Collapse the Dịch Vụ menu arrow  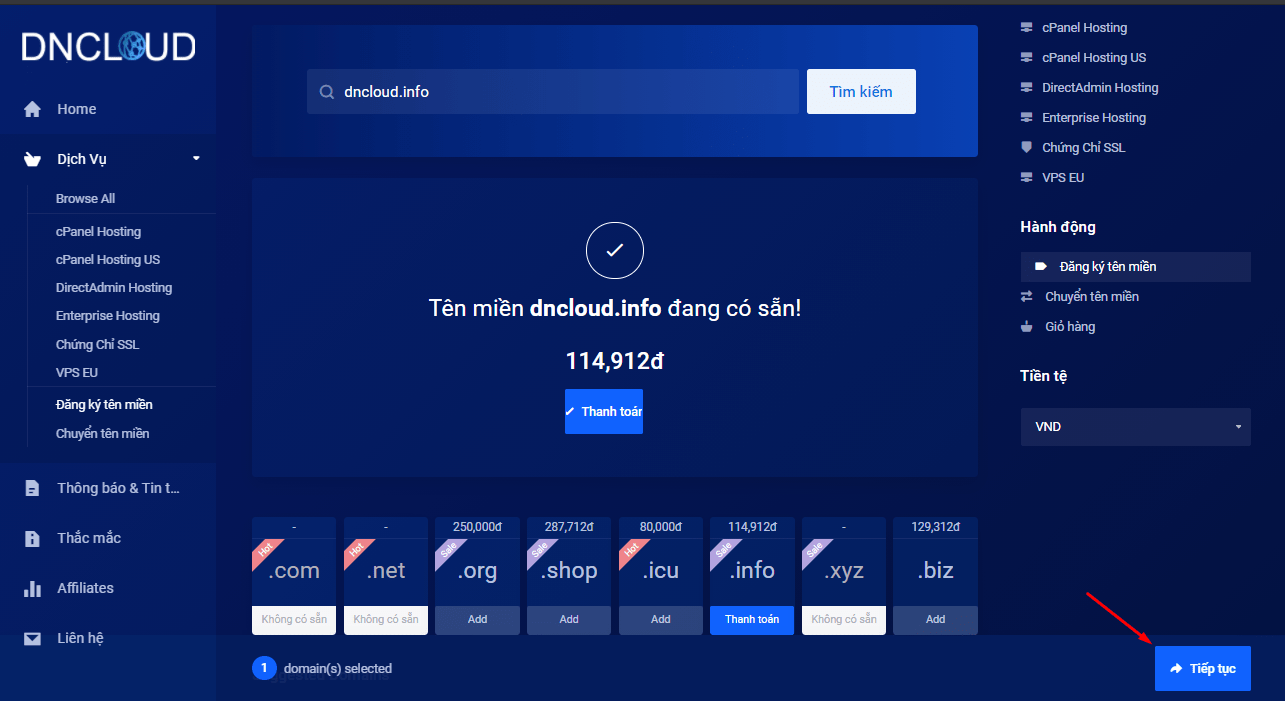196,158
